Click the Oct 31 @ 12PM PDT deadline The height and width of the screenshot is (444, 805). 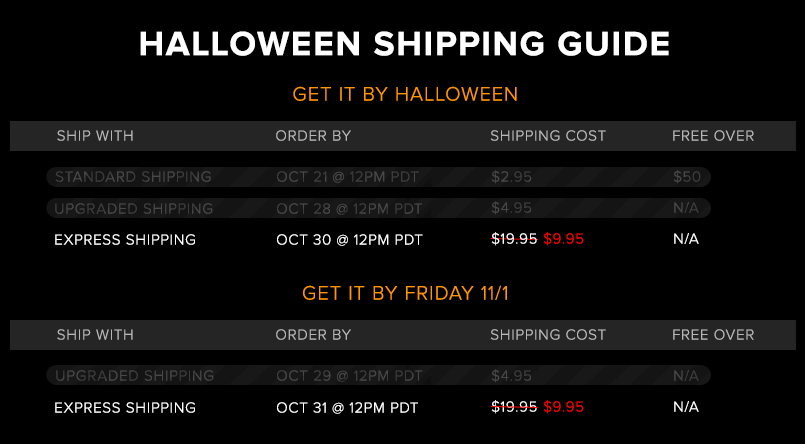point(347,408)
